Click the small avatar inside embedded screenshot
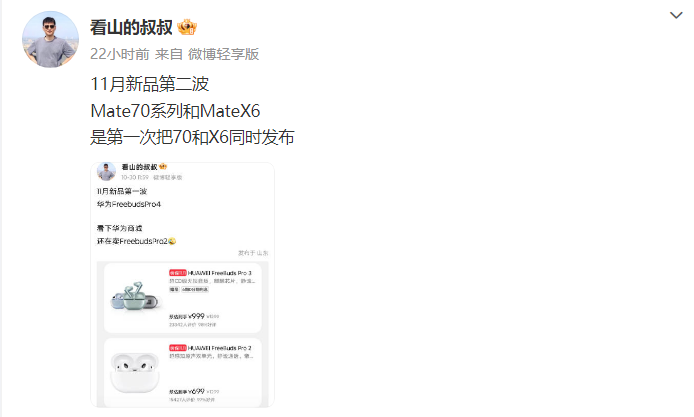The width and height of the screenshot is (694, 417). (106, 171)
